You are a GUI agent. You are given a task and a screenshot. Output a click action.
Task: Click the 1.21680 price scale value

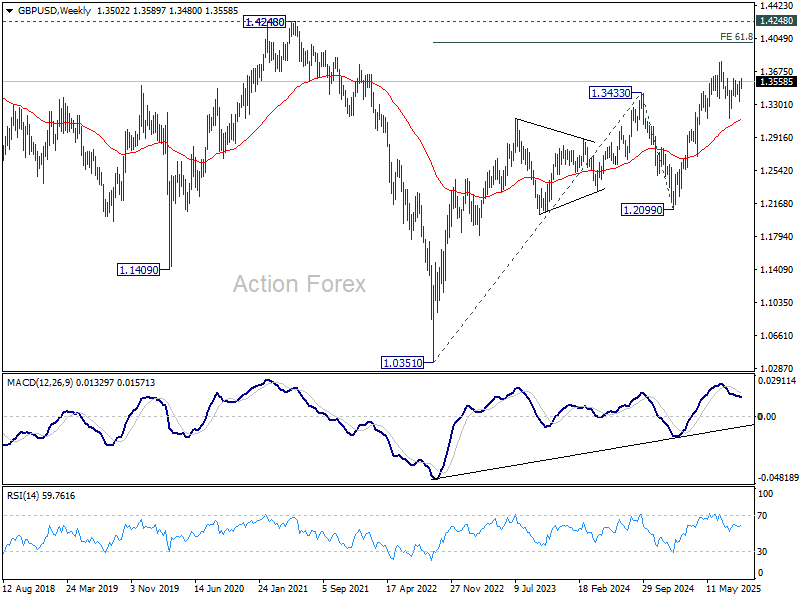click(x=777, y=204)
